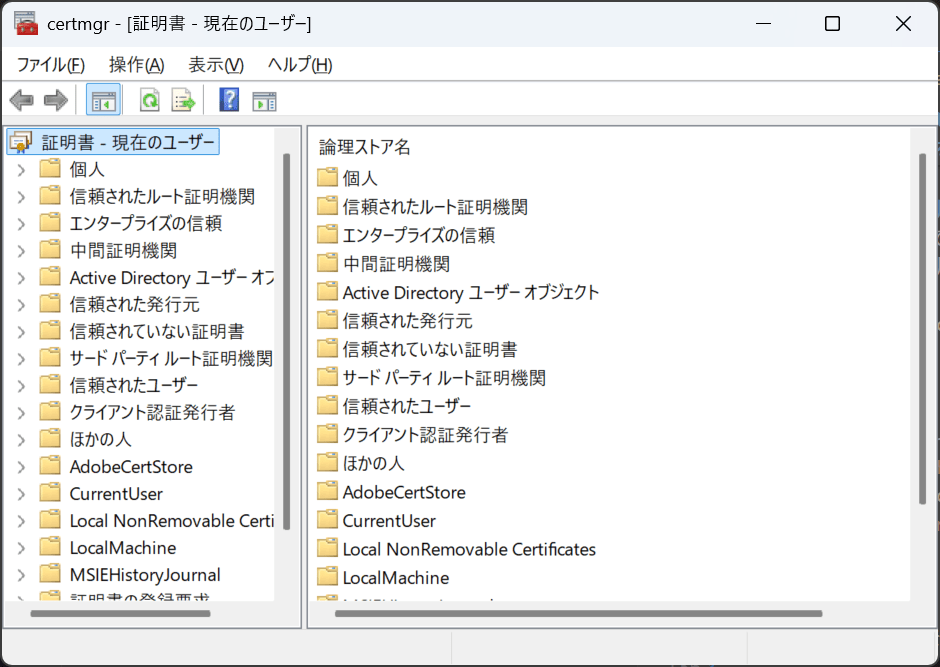The height and width of the screenshot is (667, 940).
Task: Click the Back arrow toolbar icon
Action: 21,100
